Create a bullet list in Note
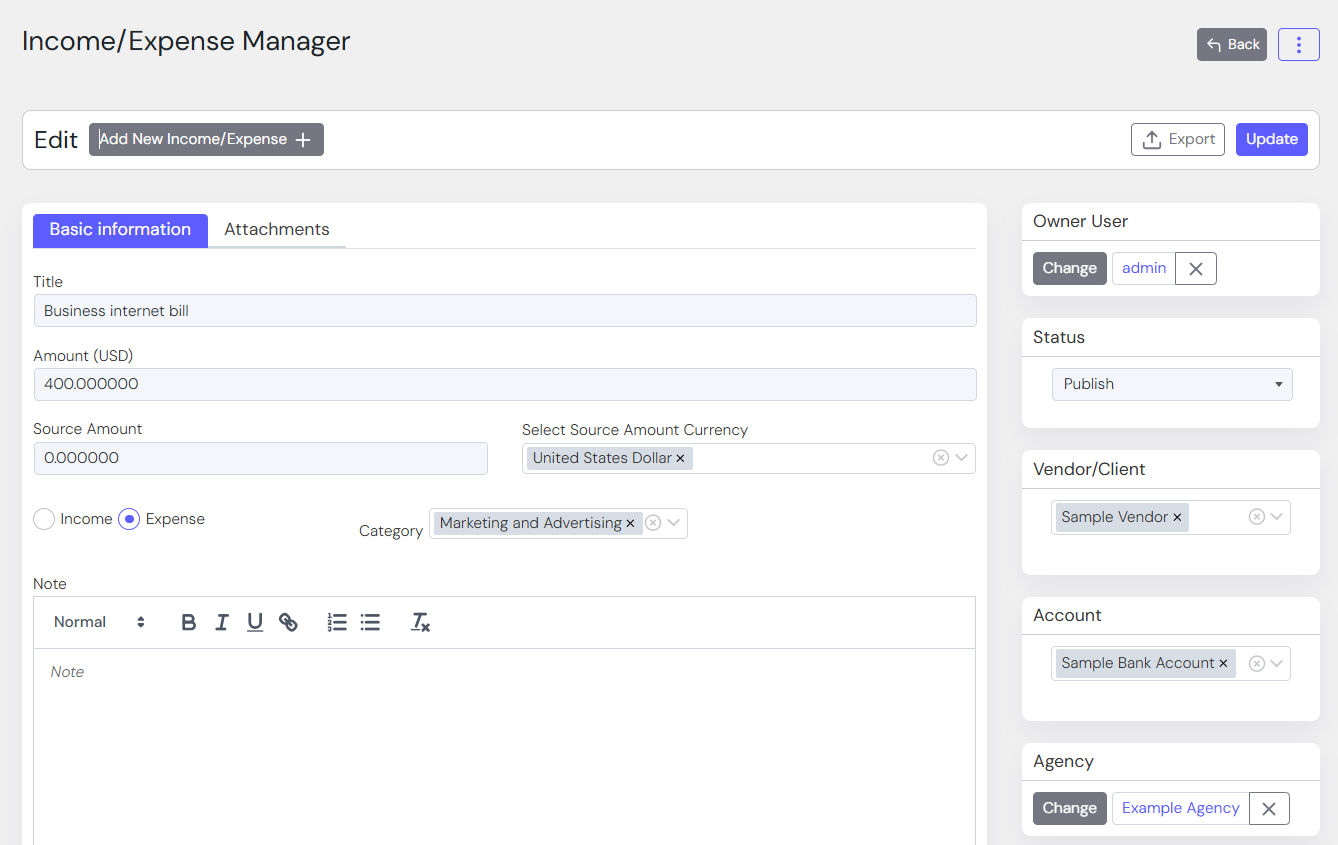Image resolution: width=1338 pixels, height=845 pixels. coord(370,623)
